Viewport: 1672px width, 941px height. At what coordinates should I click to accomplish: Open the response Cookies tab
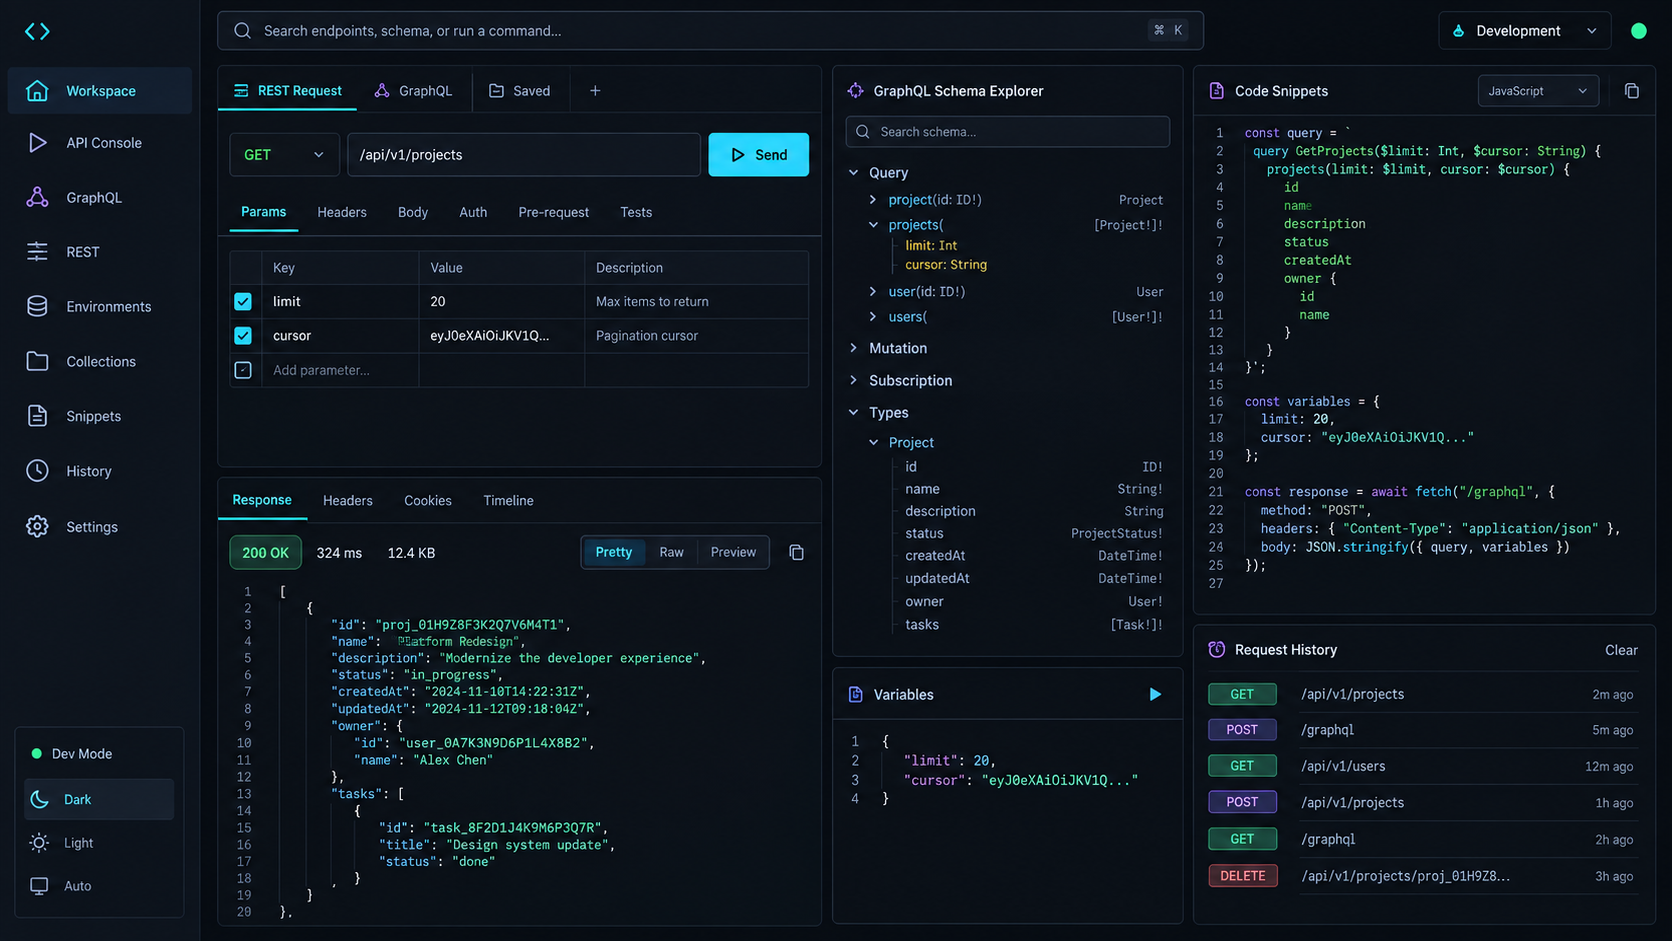(x=428, y=500)
